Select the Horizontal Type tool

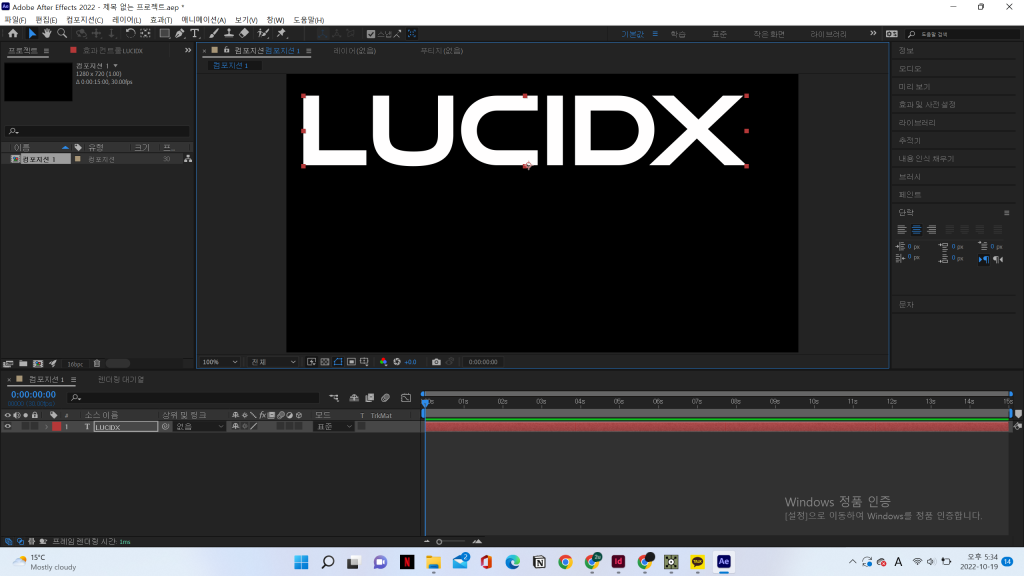coord(195,33)
